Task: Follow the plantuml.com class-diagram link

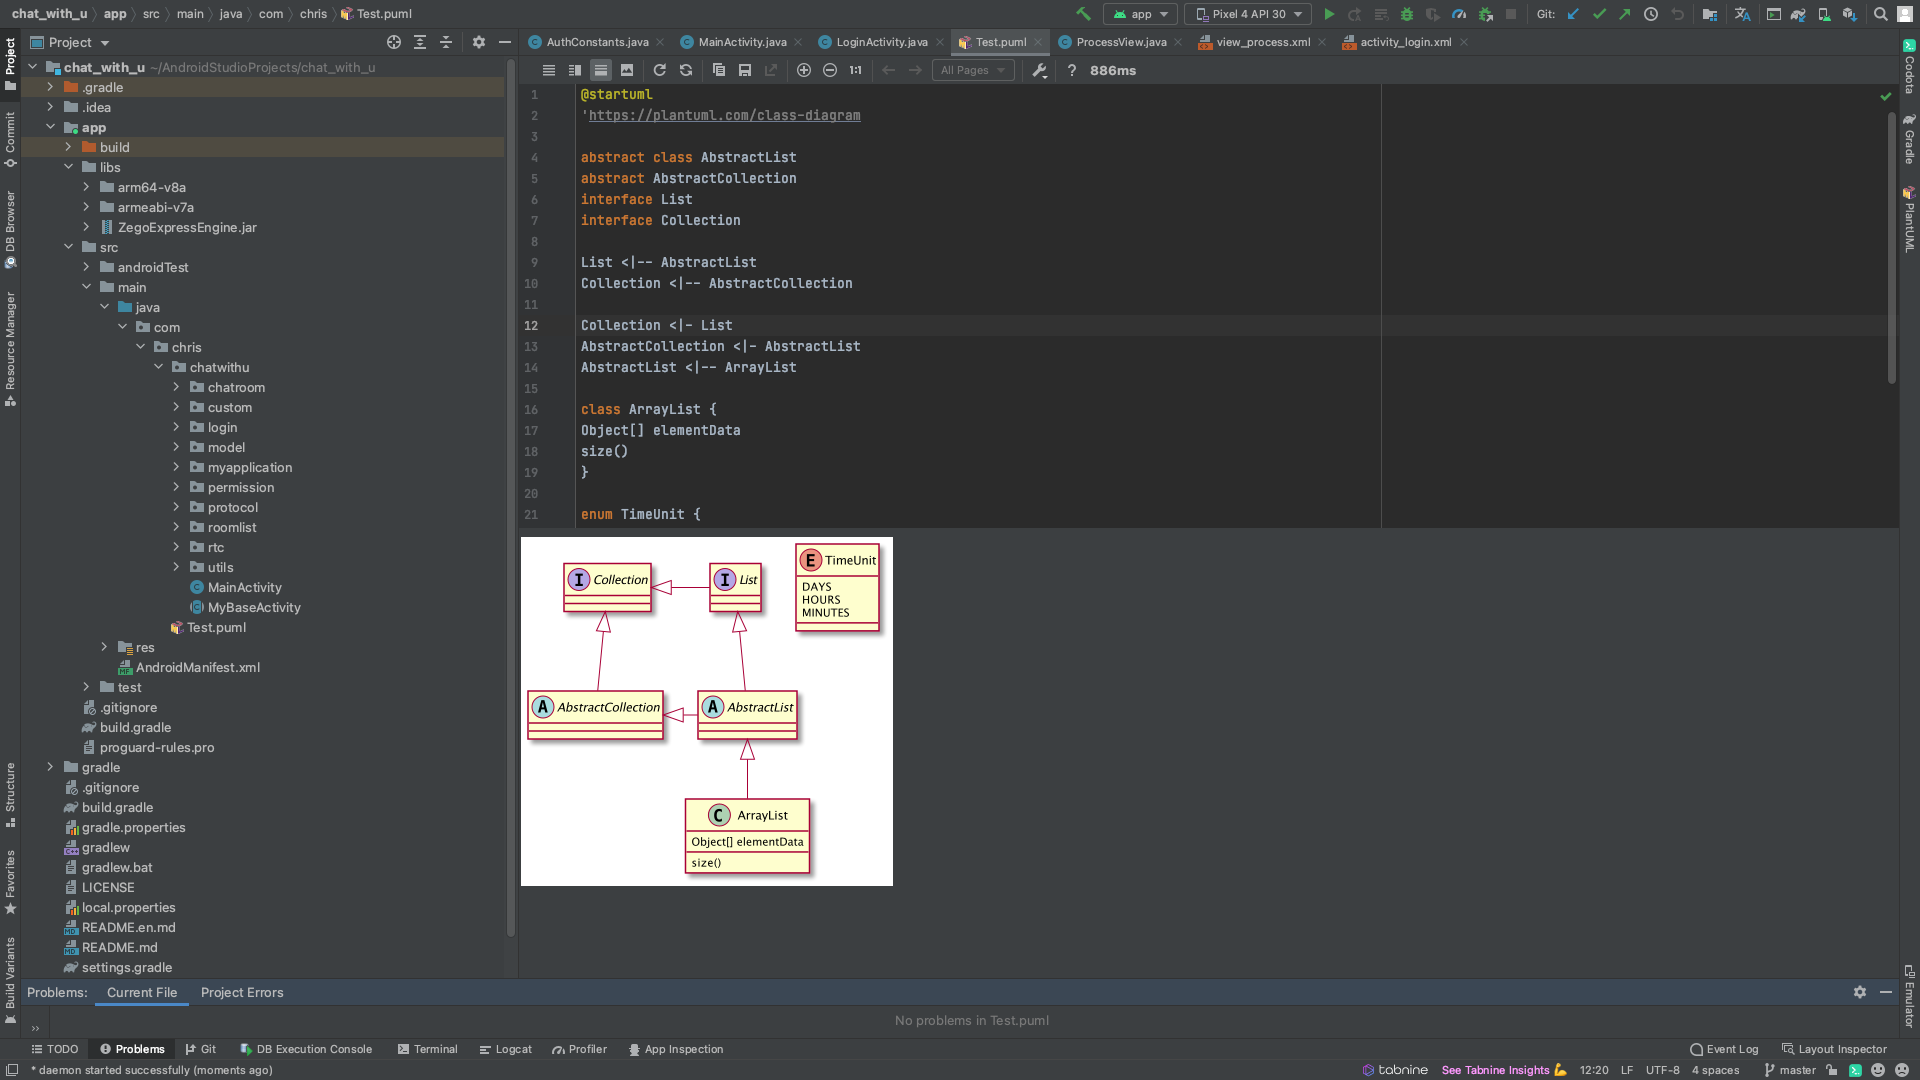Action: tap(724, 115)
